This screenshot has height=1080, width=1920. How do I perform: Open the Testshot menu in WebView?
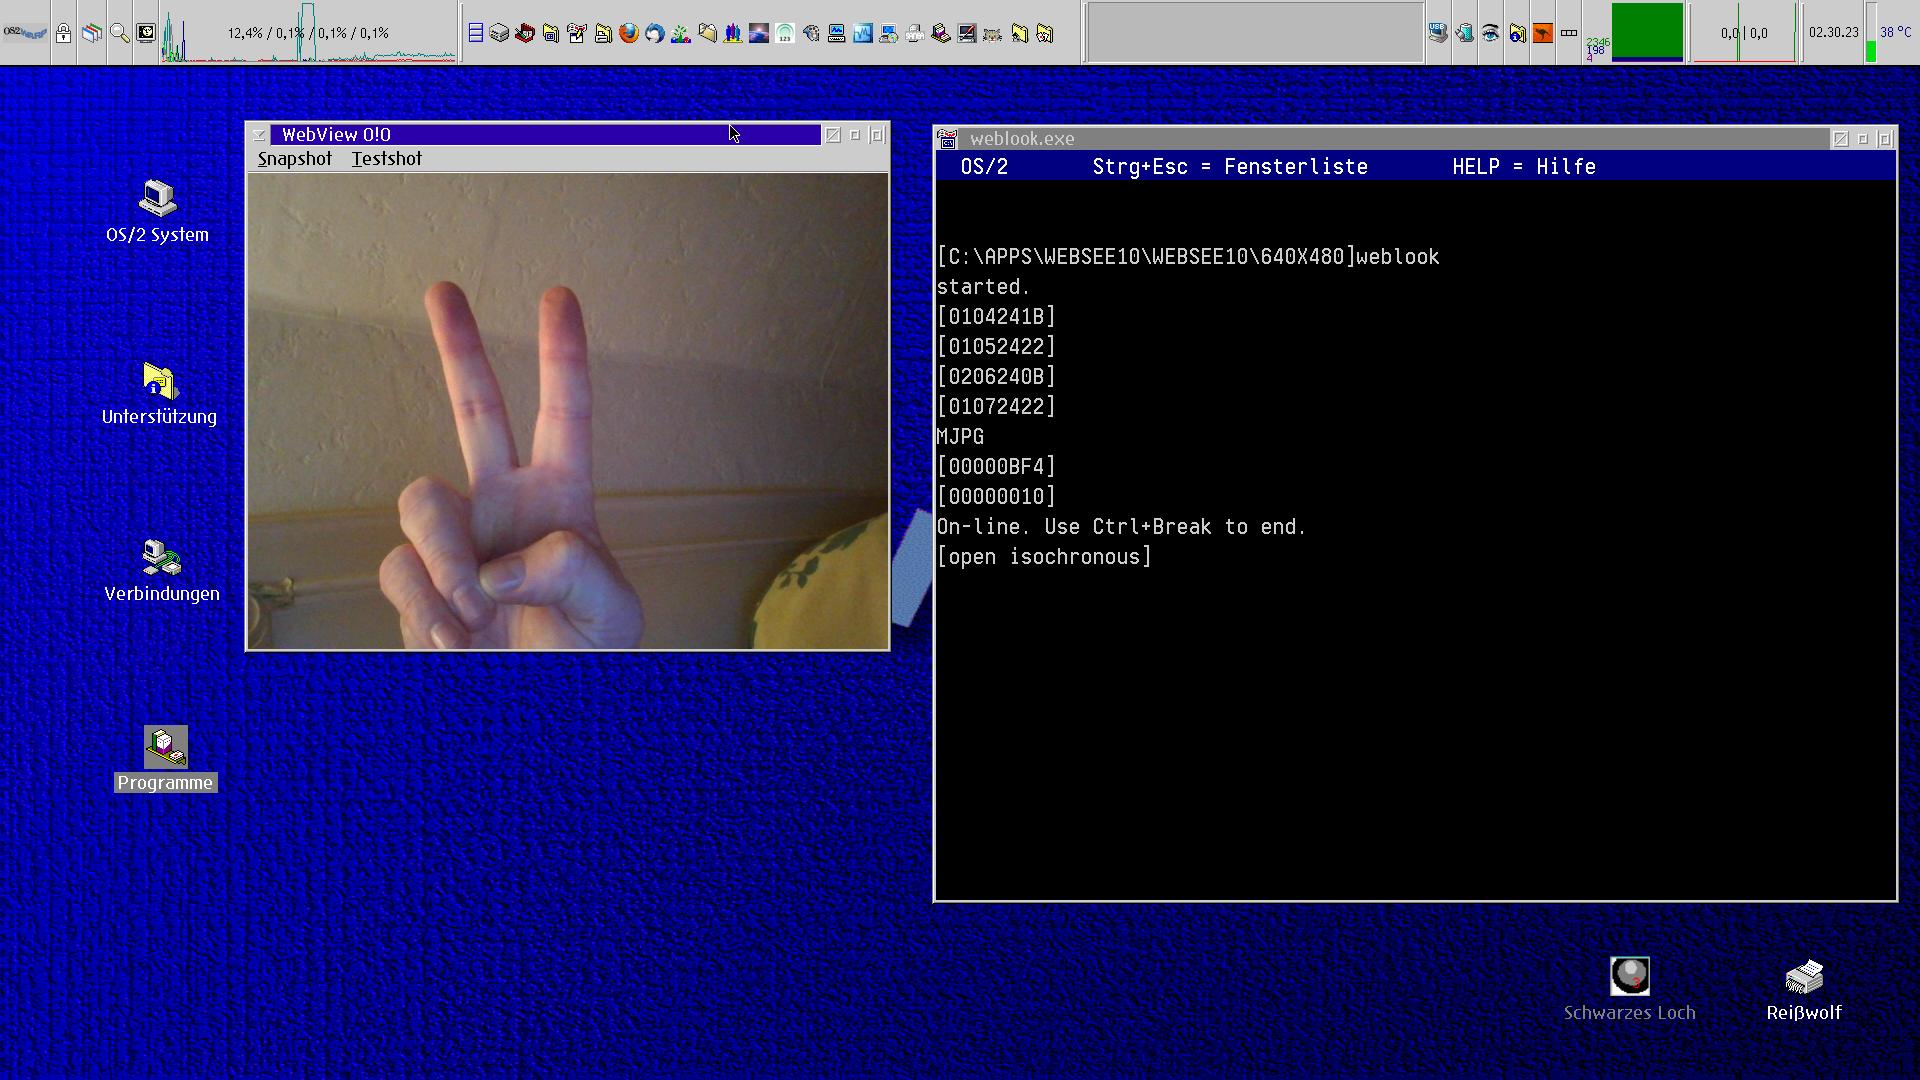pyautogui.click(x=386, y=159)
